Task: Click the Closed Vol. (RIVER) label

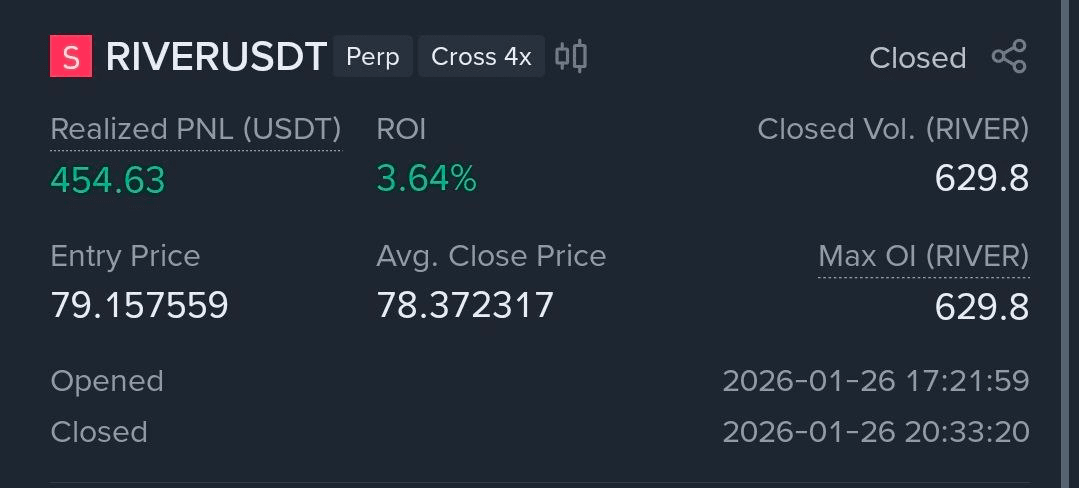Action: click(x=893, y=129)
